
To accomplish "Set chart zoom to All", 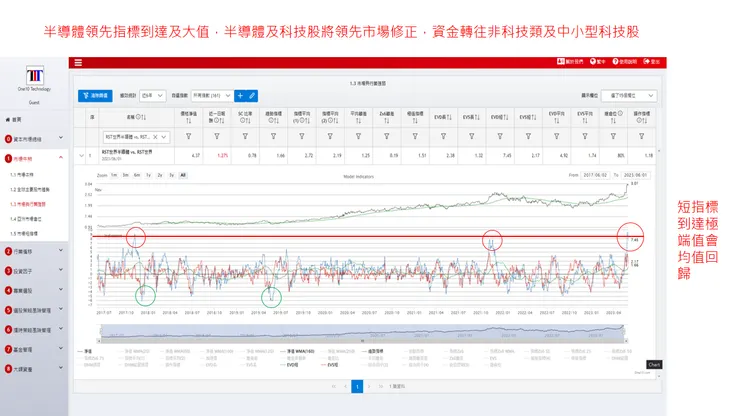I will click(183, 175).
